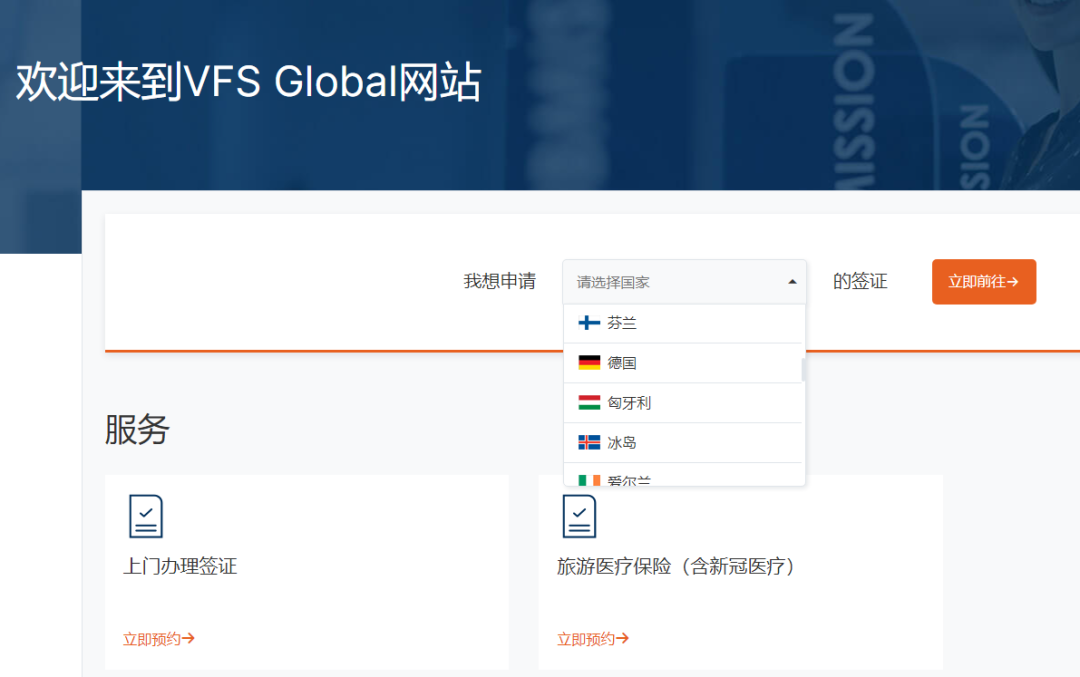1080x677 pixels.
Task: Click the 旅游医疗保险（含新冠医疗） service title
Action: (676, 566)
